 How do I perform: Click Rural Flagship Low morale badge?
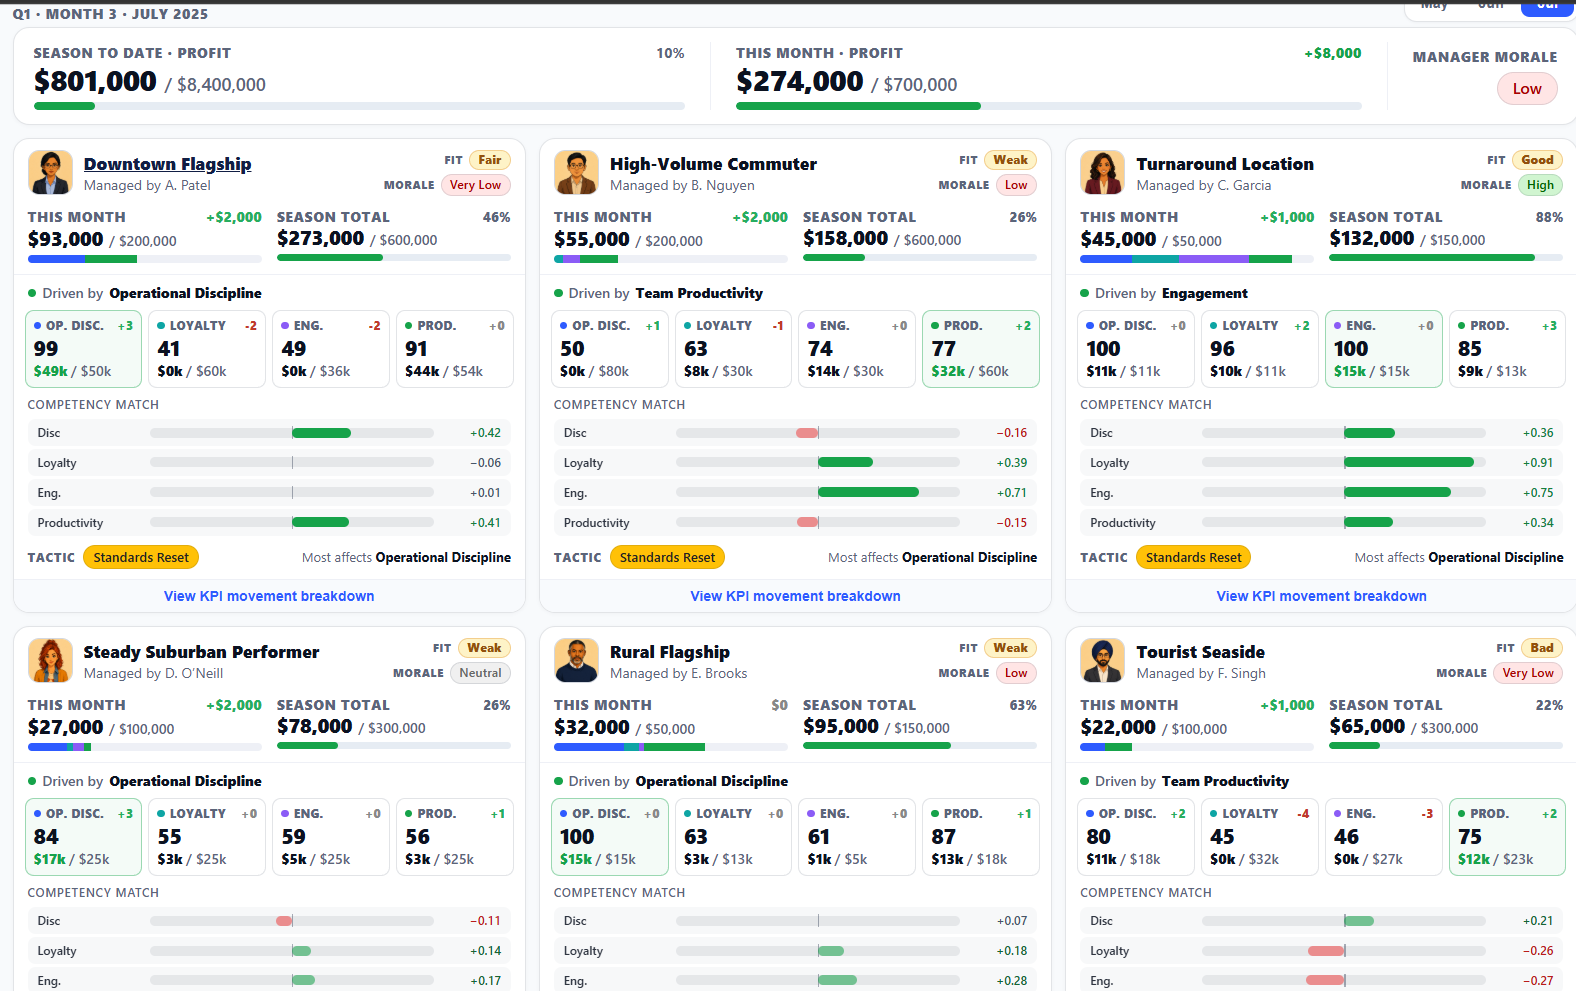(x=1016, y=673)
